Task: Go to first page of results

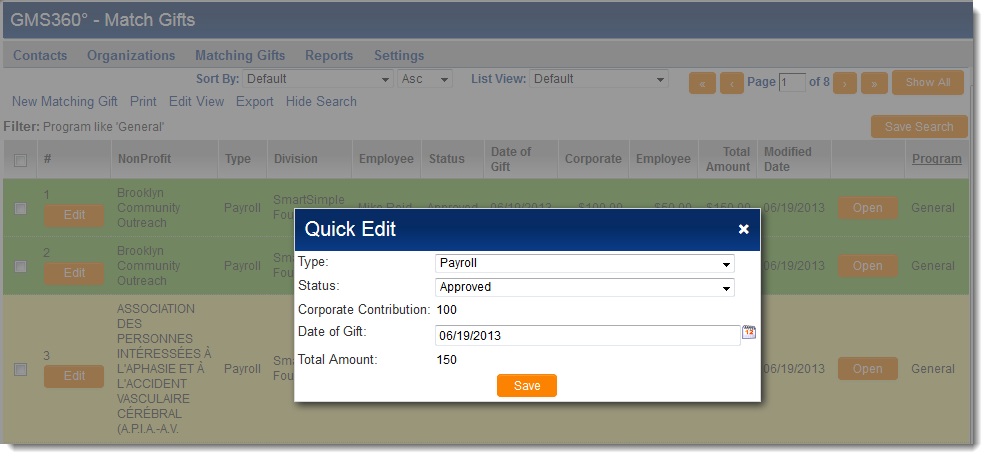Action: 702,83
